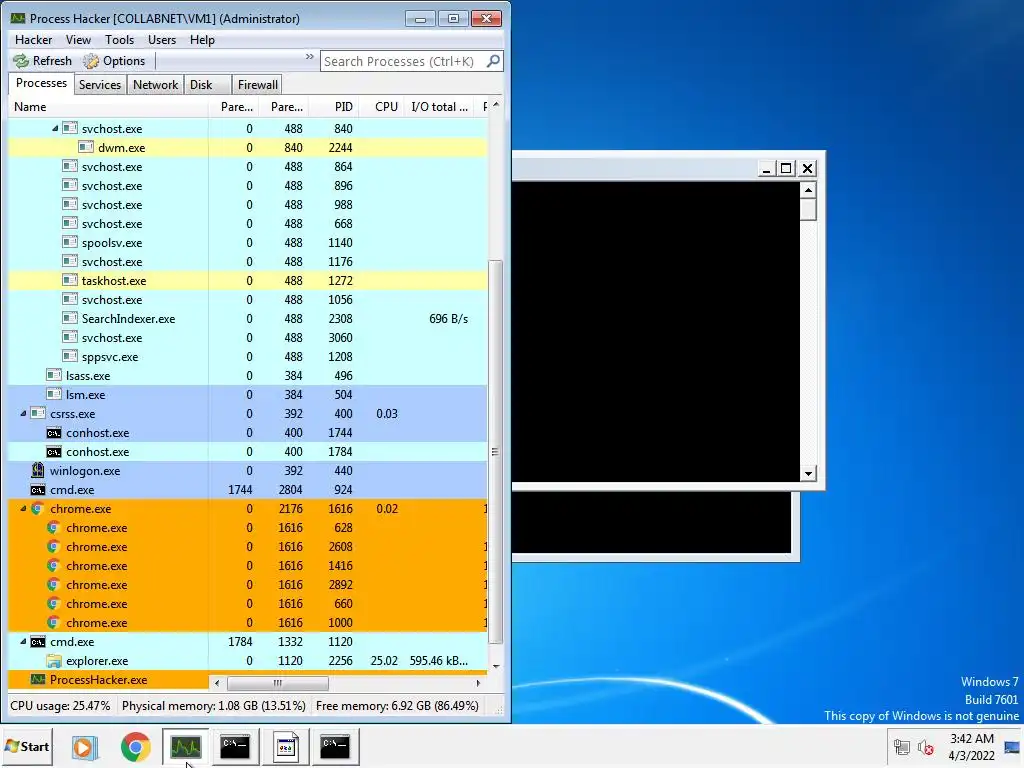Click the magnifier icon in the search box
Image resolution: width=1024 pixels, height=768 pixels.
494,61
